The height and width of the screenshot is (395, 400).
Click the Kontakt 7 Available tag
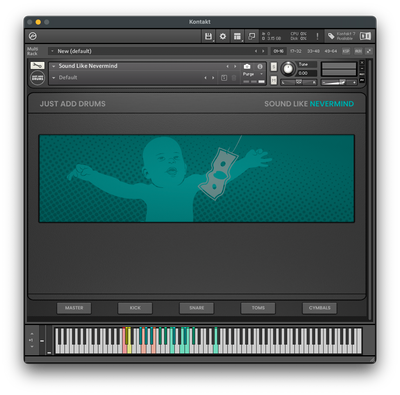click(341, 36)
